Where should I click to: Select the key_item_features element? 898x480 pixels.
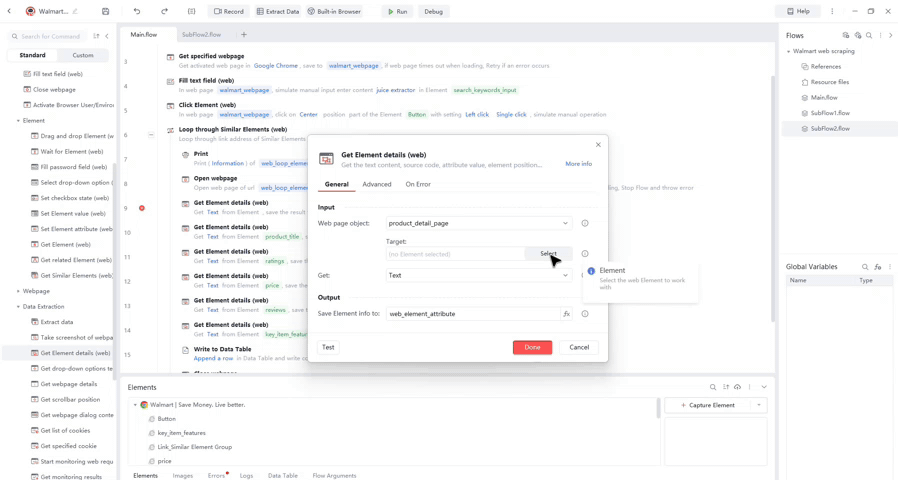pyautogui.click(x=181, y=433)
